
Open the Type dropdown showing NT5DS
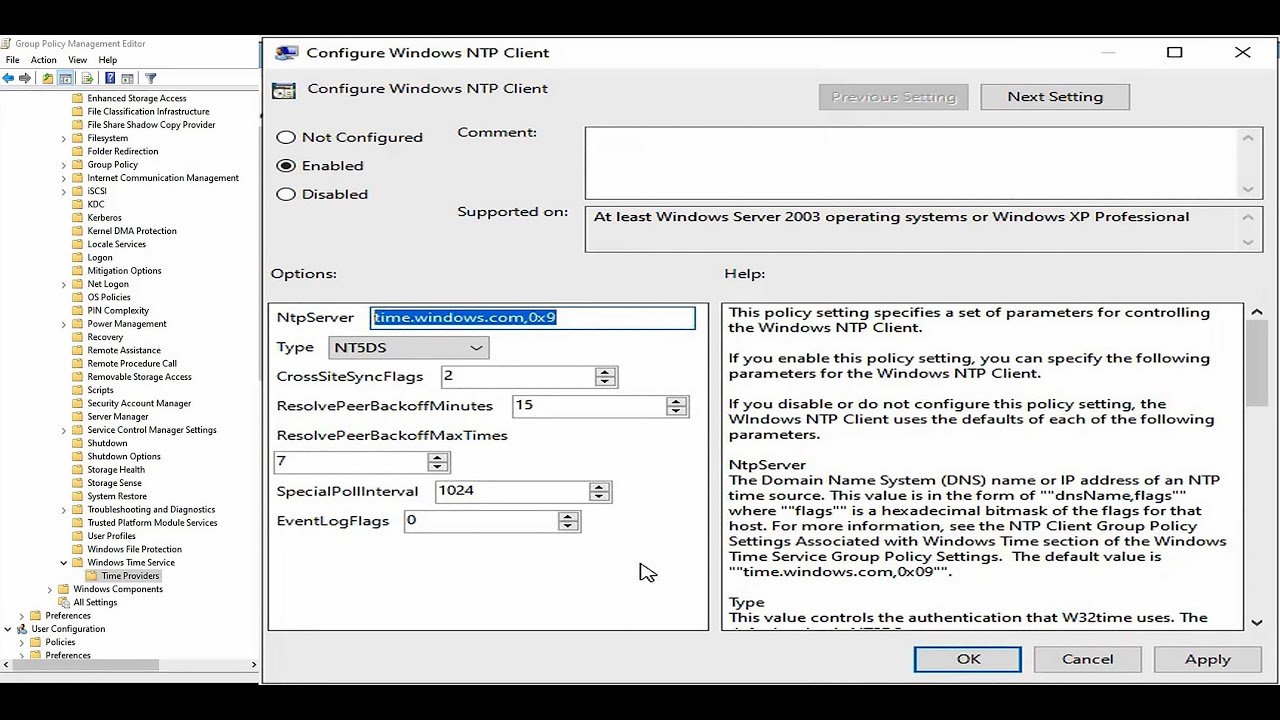408,347
